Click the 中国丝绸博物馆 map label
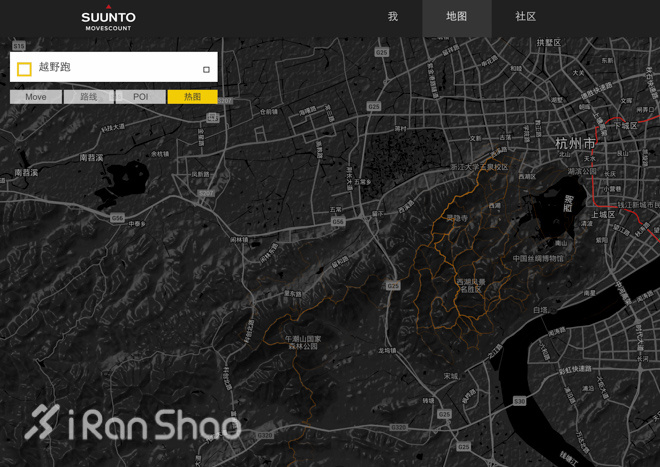 pos(538,258)
